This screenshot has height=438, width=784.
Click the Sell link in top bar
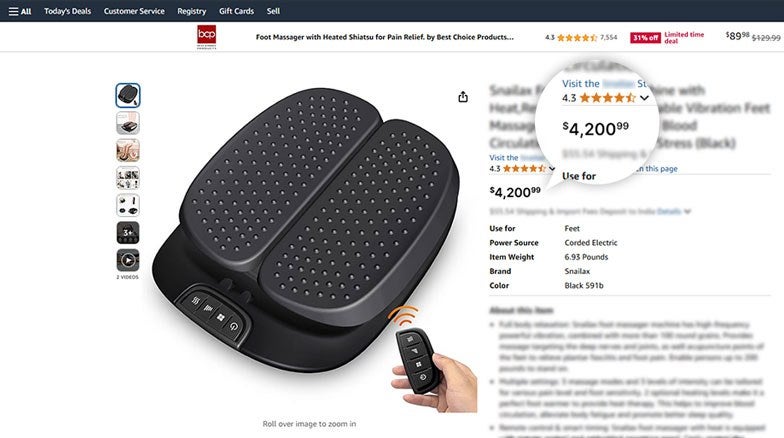tap(273, 11)
